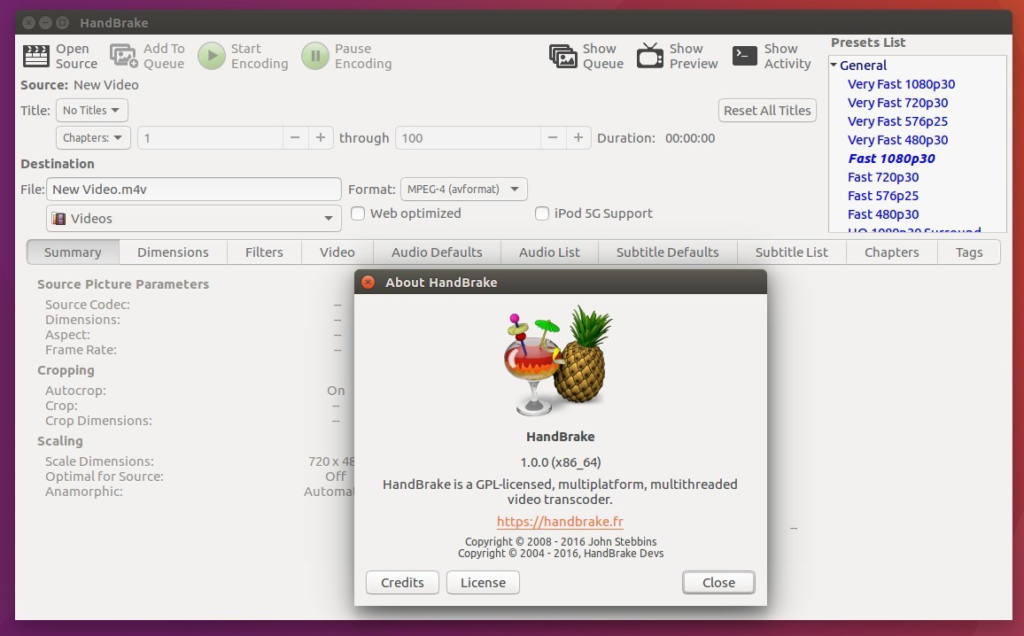Click the Show Preview icon

pos(651,57)
